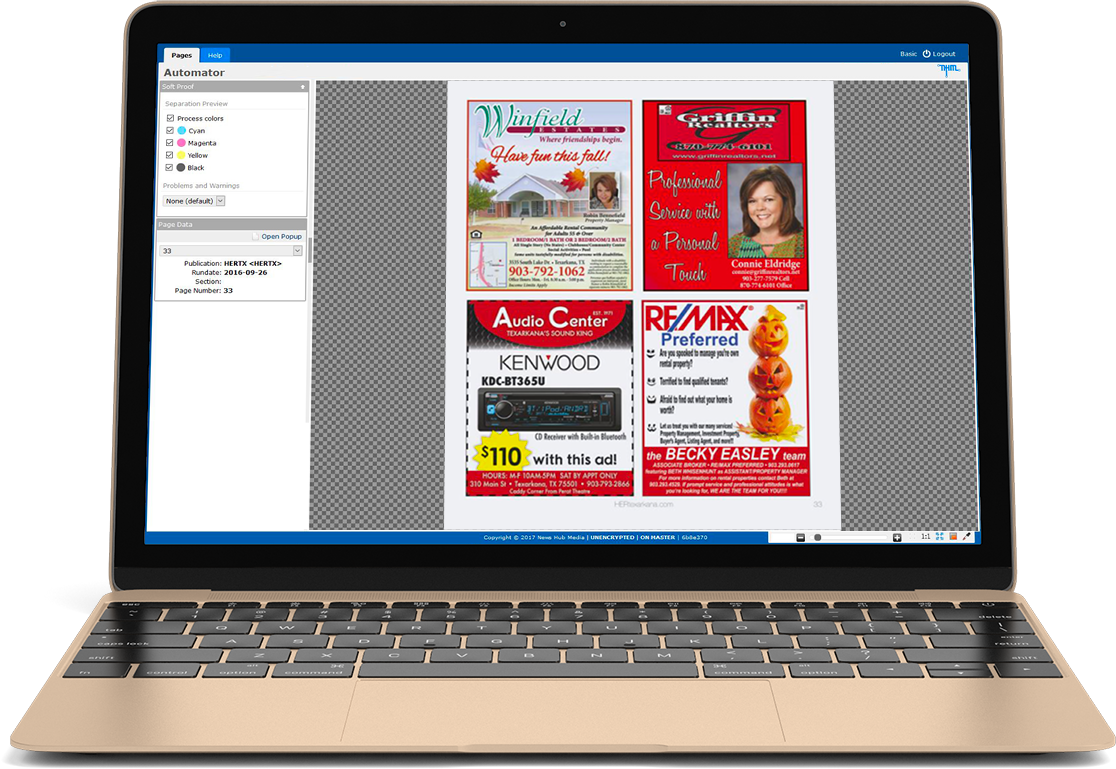1116x769 pixels.
Task: Set zoom to 1:1 actual size
Action: tap(926, 536)
